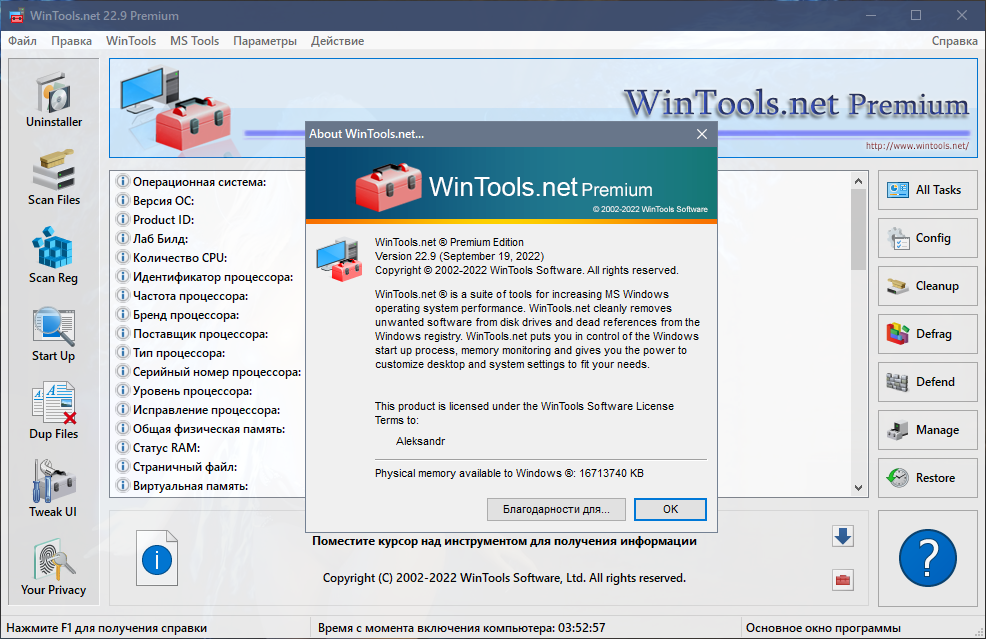Select the Исправление процессора row

coord(199,409)
